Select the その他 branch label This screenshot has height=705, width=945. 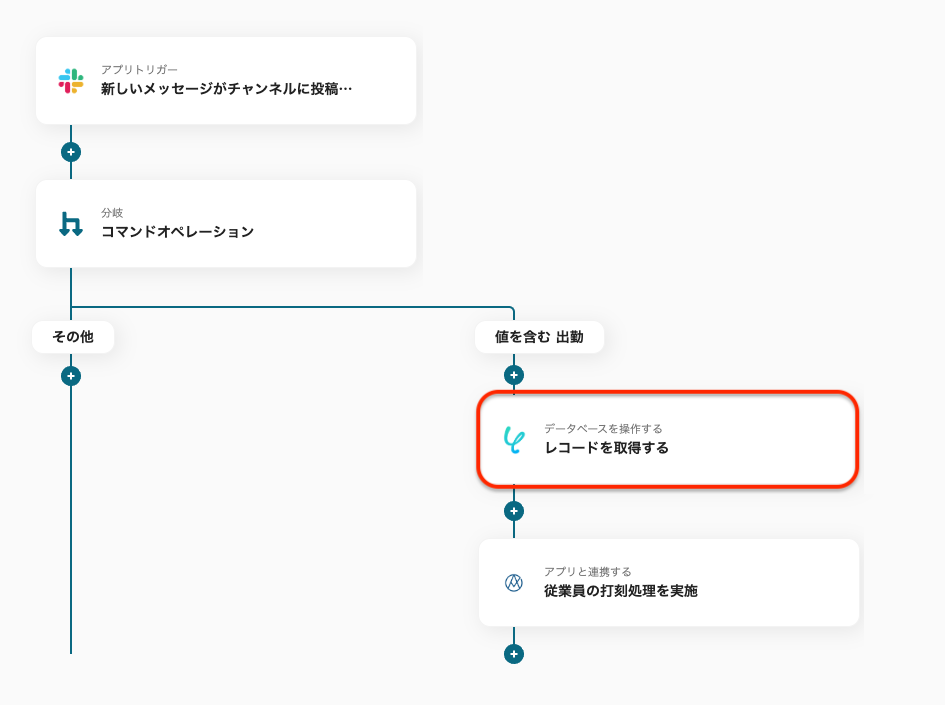[73, 337]
